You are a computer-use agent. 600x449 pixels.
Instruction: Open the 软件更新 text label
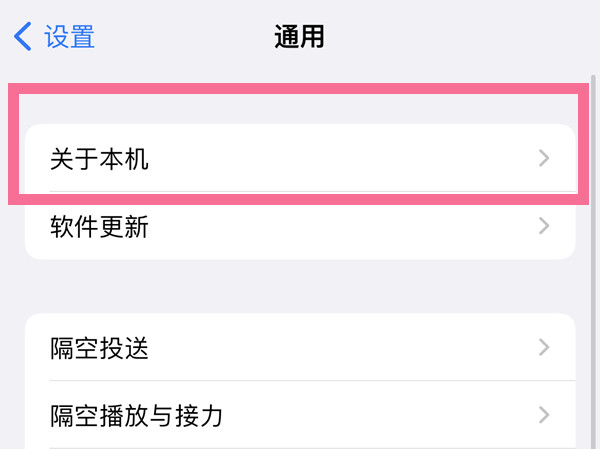(x=99, y=227)
